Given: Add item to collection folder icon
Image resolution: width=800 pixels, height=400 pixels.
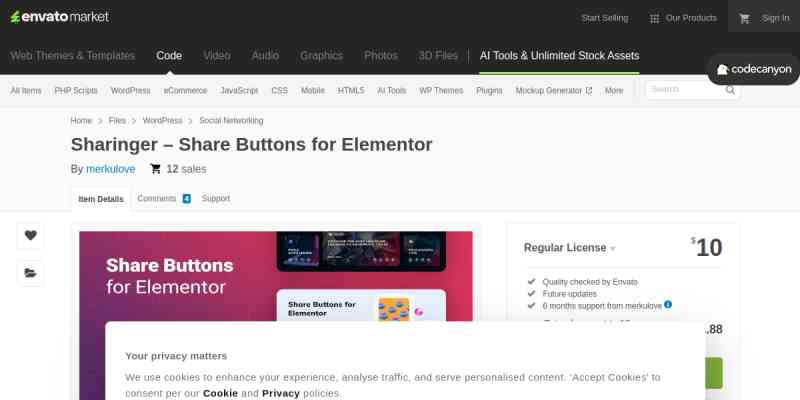Looking at the screenshot, I should [x=31, y=273].
